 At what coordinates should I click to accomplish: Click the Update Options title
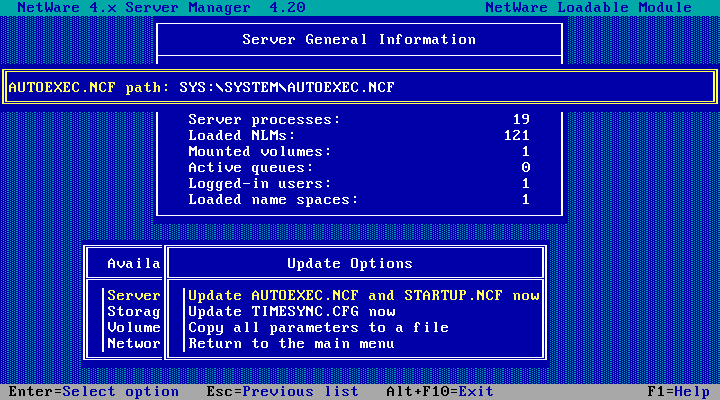350,264
